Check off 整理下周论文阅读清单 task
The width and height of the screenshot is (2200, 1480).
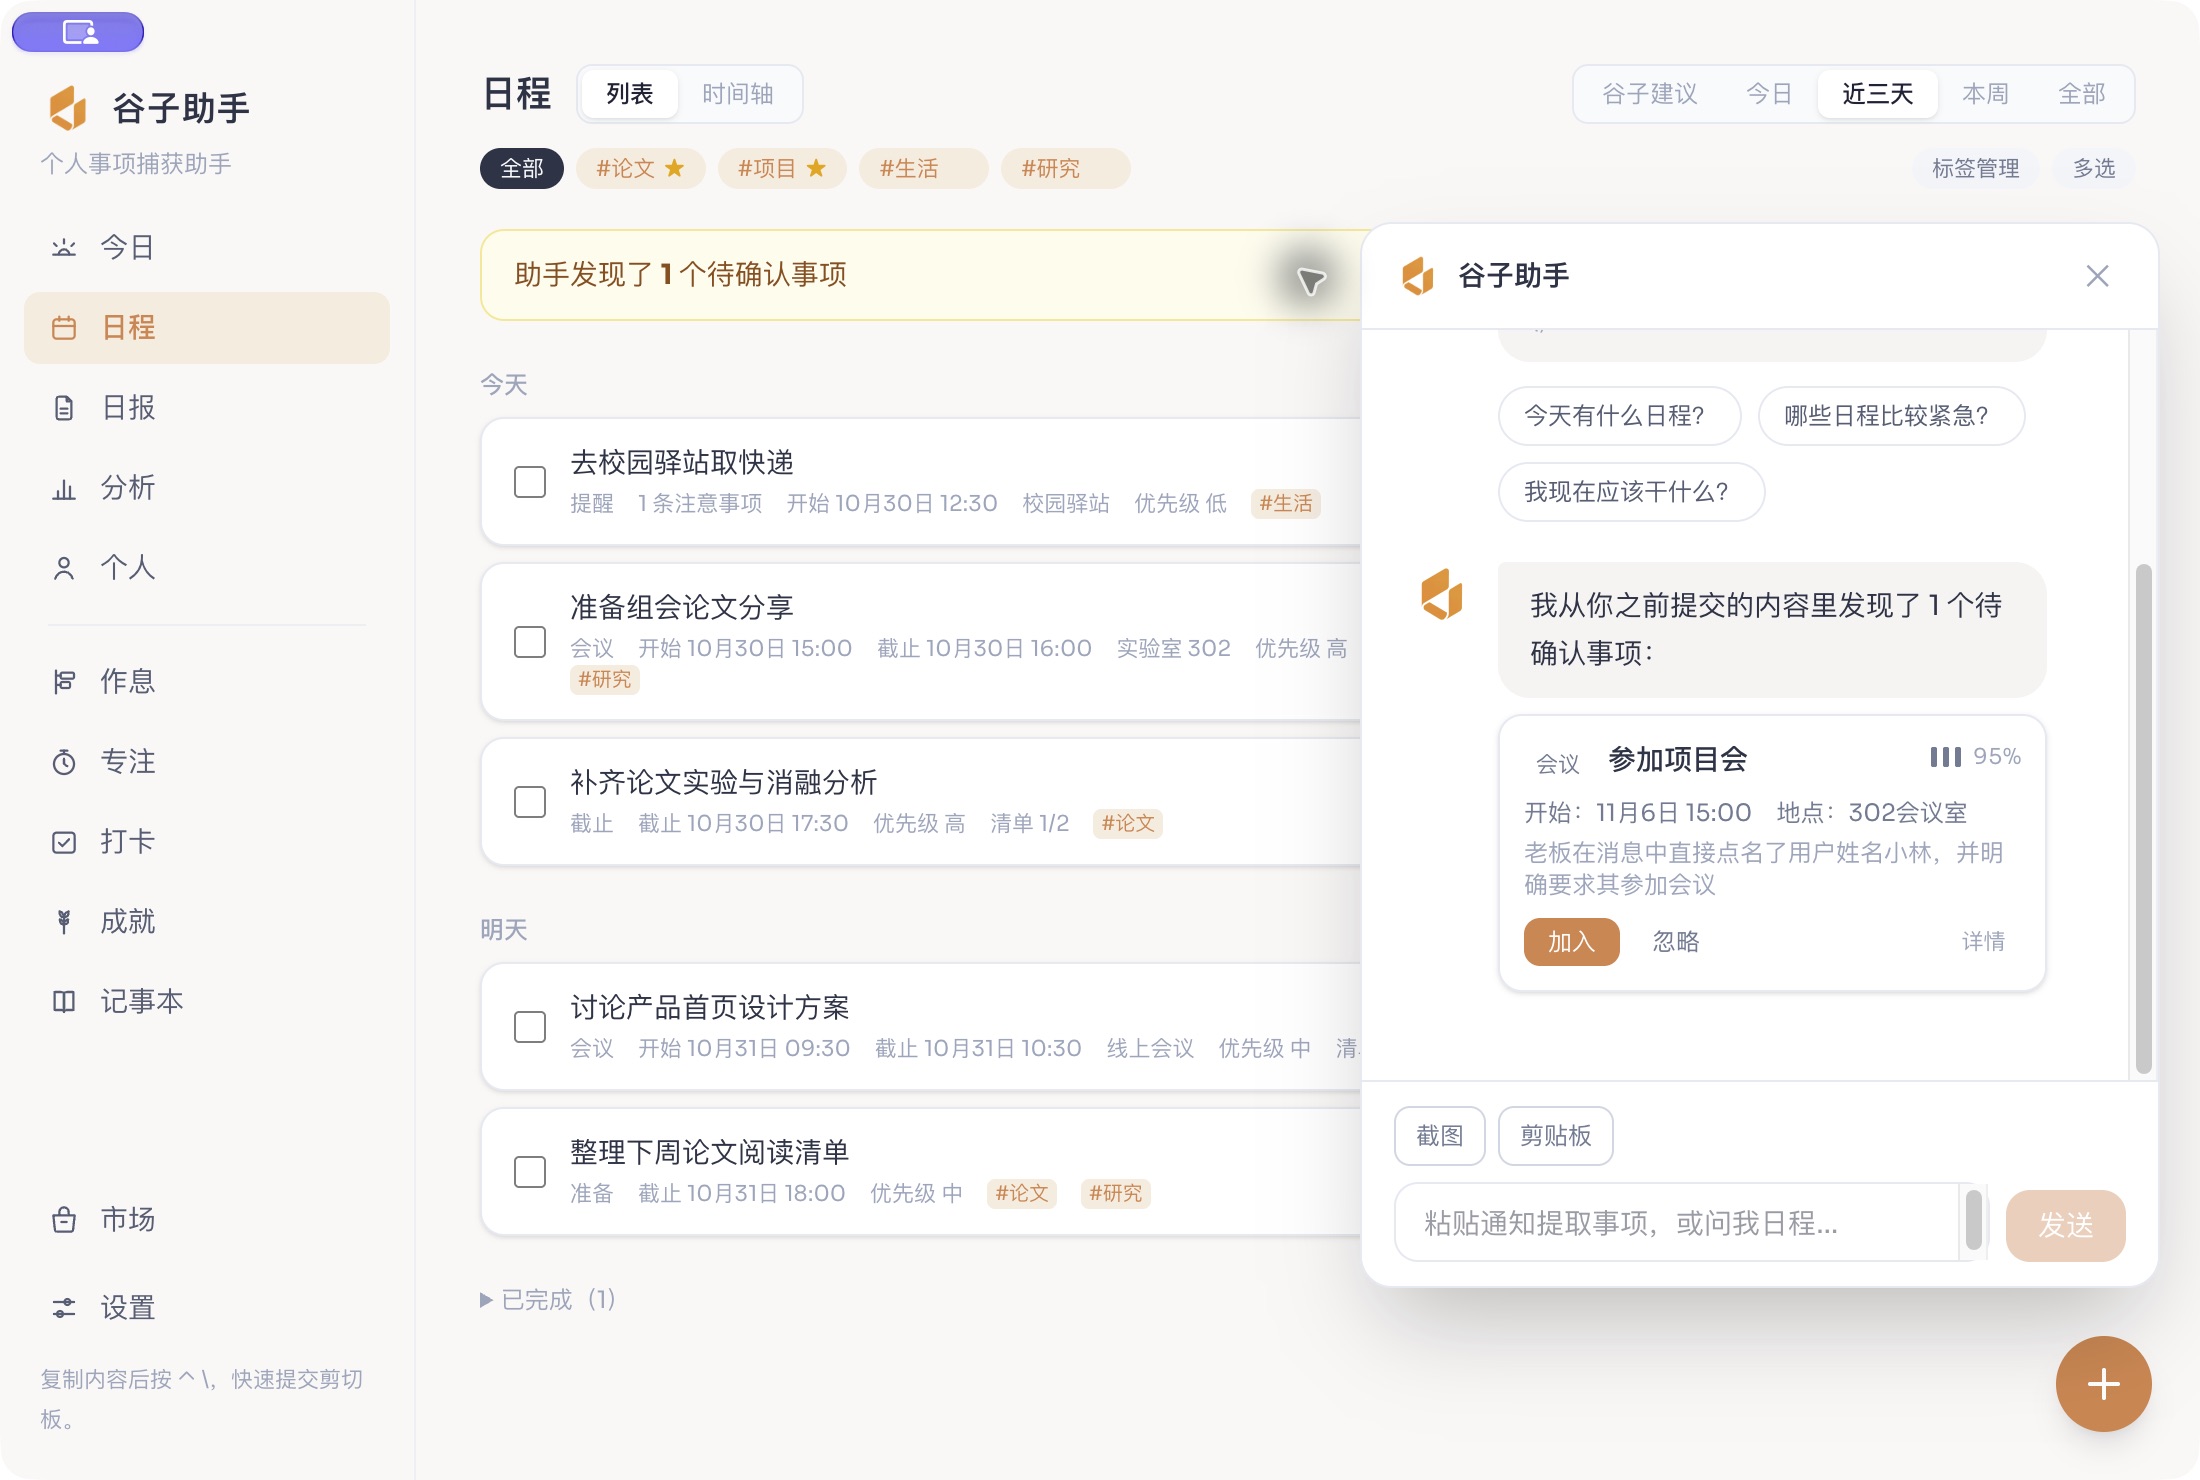[x=530, y=1171]
